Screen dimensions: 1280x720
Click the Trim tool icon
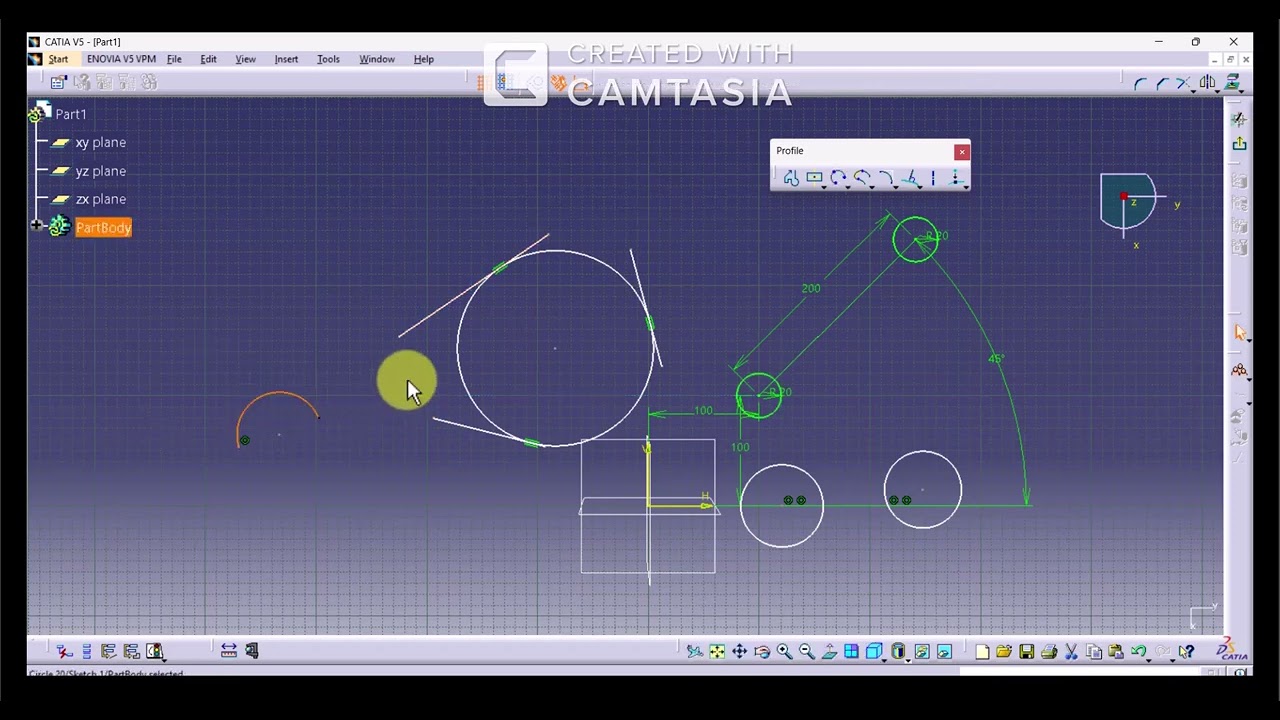pos(1184,83)
